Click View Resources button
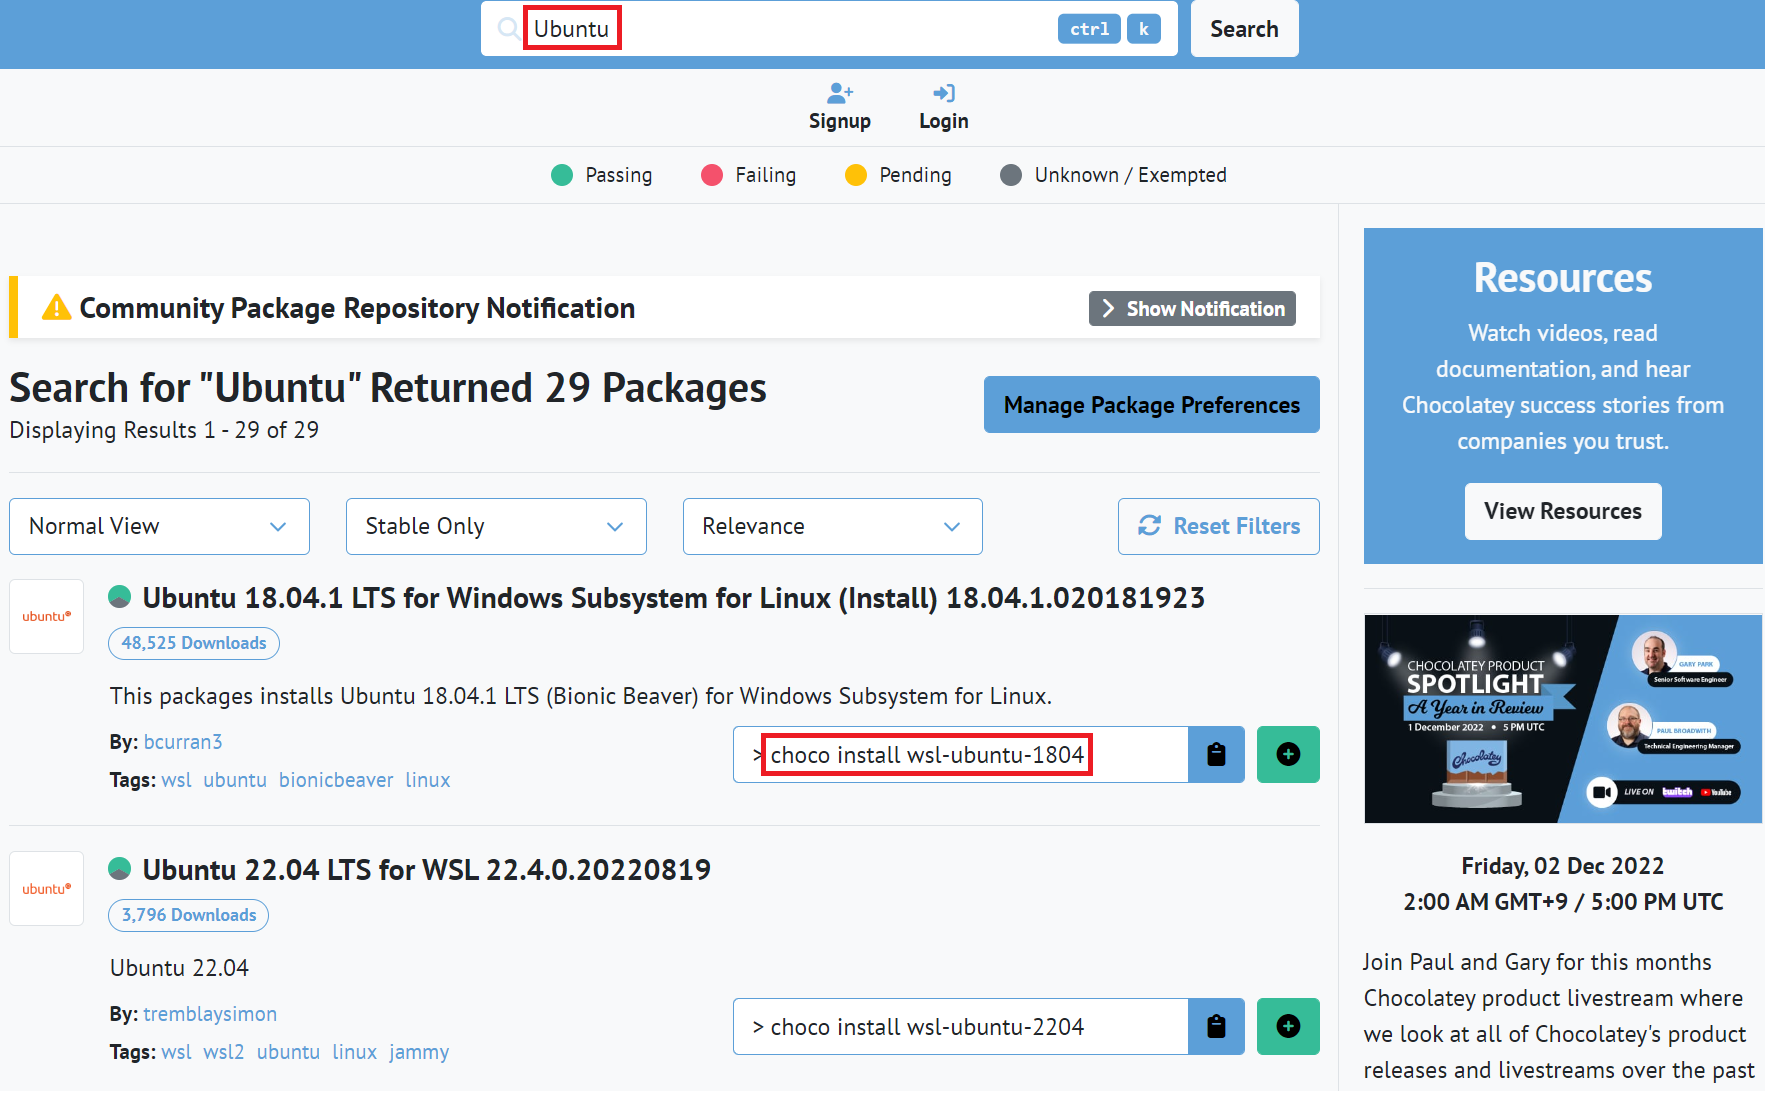The height and width of the screenshot is (1095, 1765). click(1563, 511)
